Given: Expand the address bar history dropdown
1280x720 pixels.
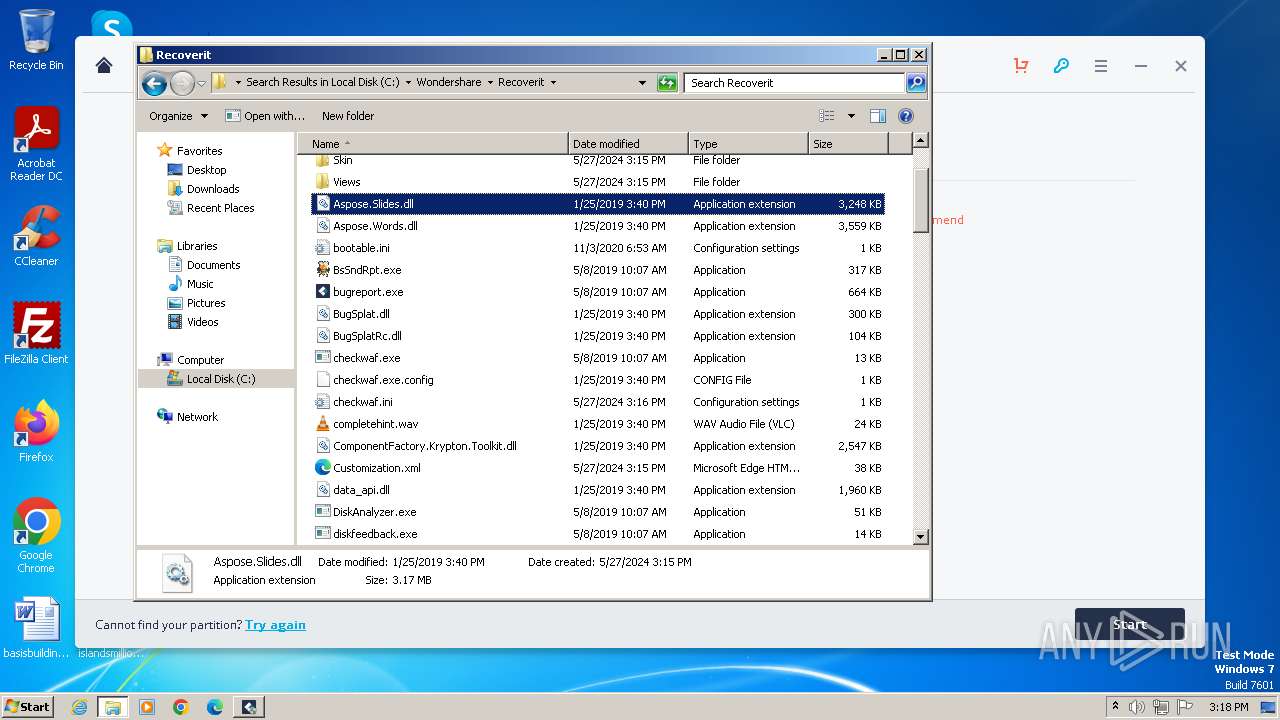Looking at the screenshot, I should tap(642, 83).
